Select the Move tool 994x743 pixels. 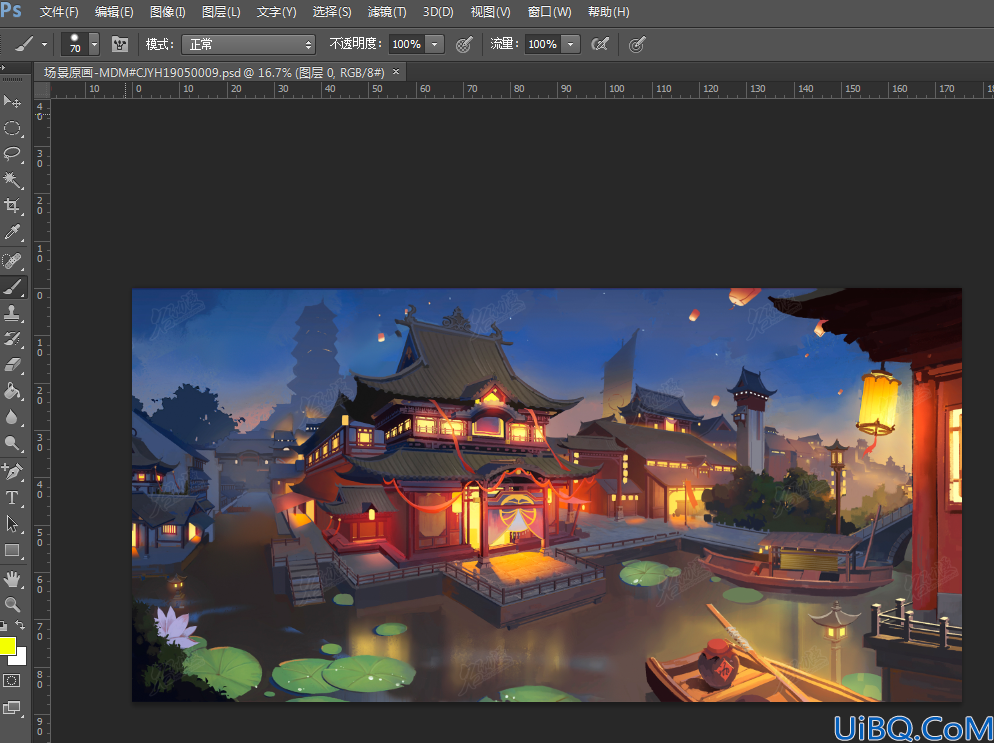[12, 101]
